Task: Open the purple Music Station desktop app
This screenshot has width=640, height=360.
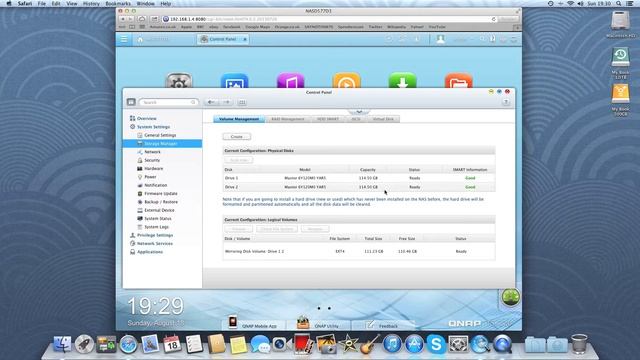Action: click(291, 80)
